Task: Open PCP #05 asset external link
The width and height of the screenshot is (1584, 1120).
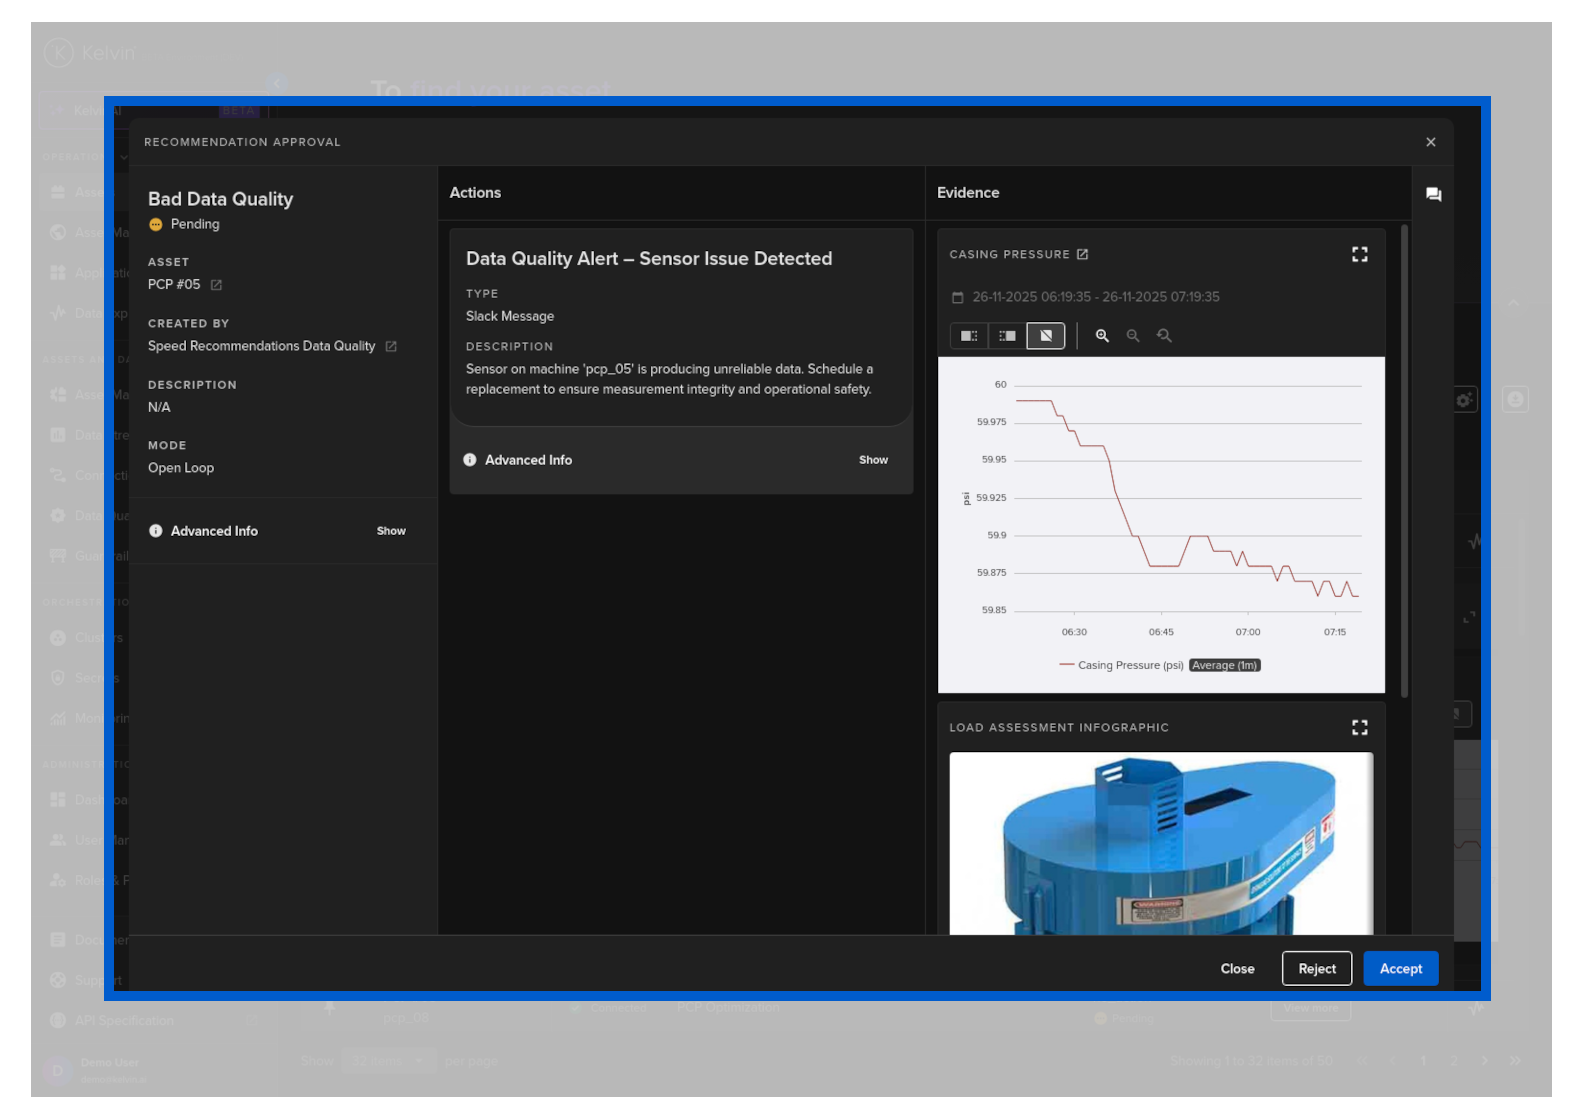Action: pyautogui.click(x=216, y=285)
